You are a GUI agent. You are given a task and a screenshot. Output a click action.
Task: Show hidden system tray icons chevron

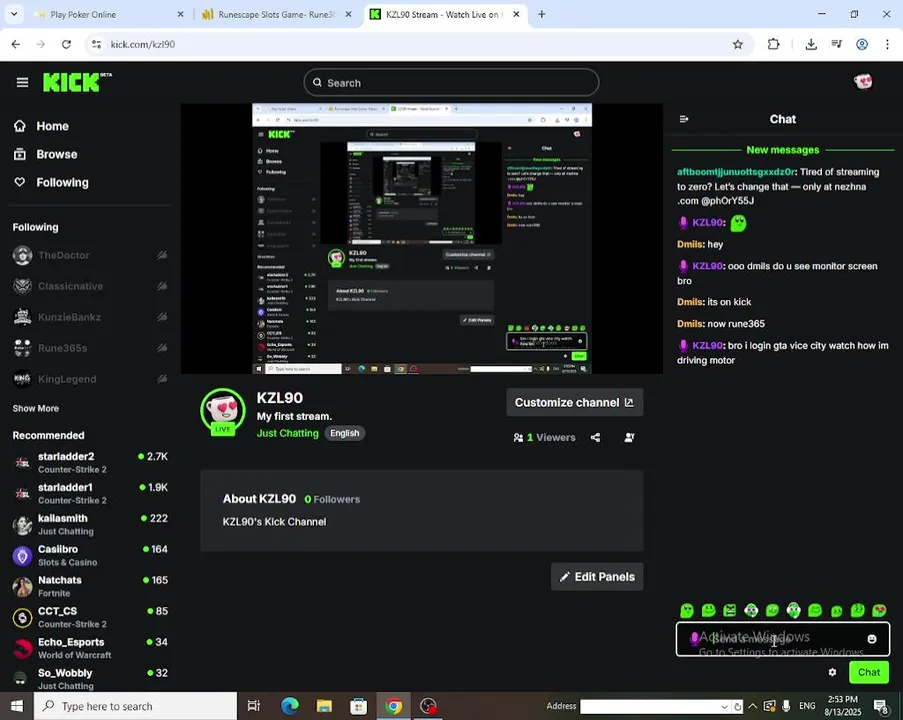pos(753,706)
